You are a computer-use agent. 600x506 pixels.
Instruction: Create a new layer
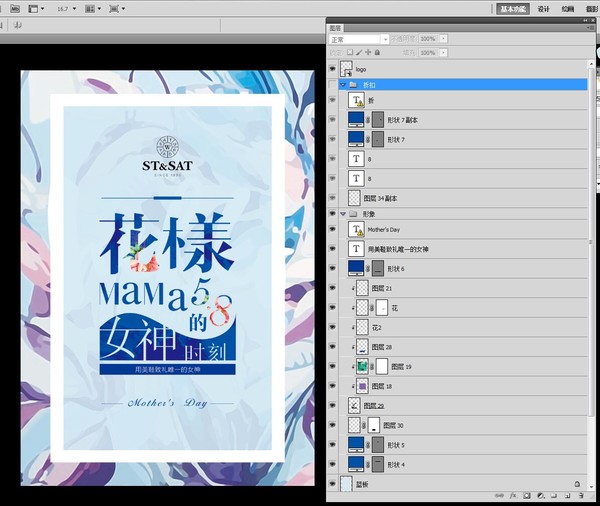[567, 496]
